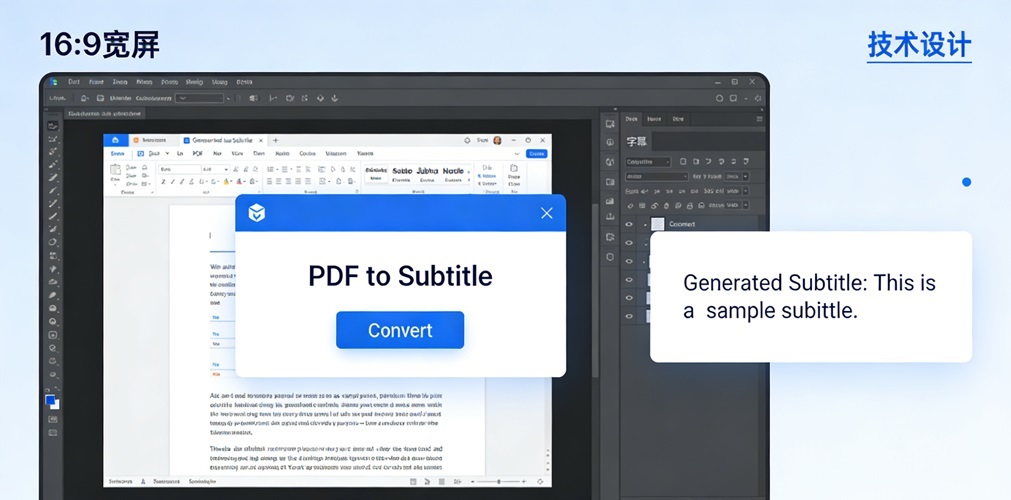Open the right panel's hamburger menu
The width and height of the screenshot is (1011, 500).
tap(759, 119)
